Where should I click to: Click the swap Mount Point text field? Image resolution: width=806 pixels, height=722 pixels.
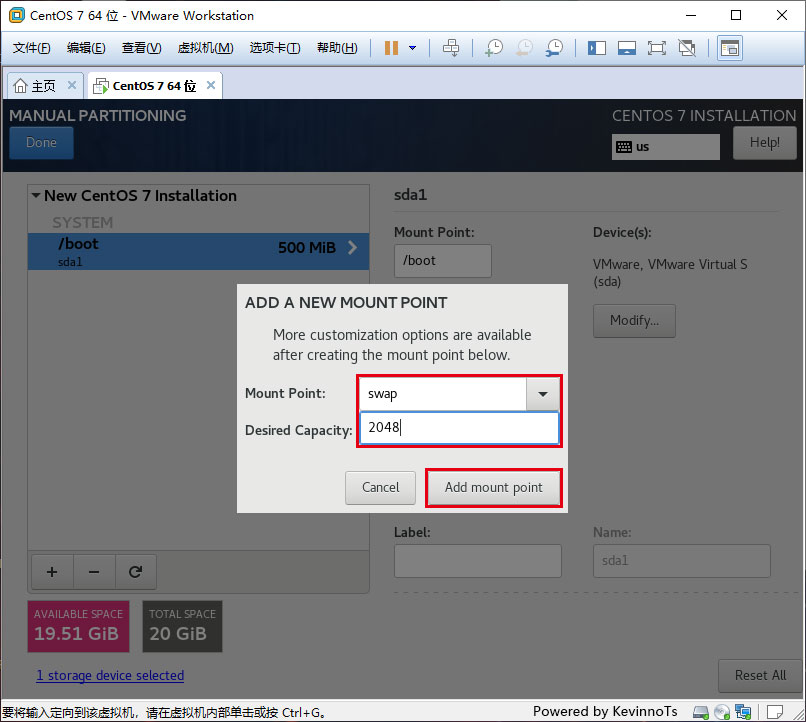(x=443, y=394)
